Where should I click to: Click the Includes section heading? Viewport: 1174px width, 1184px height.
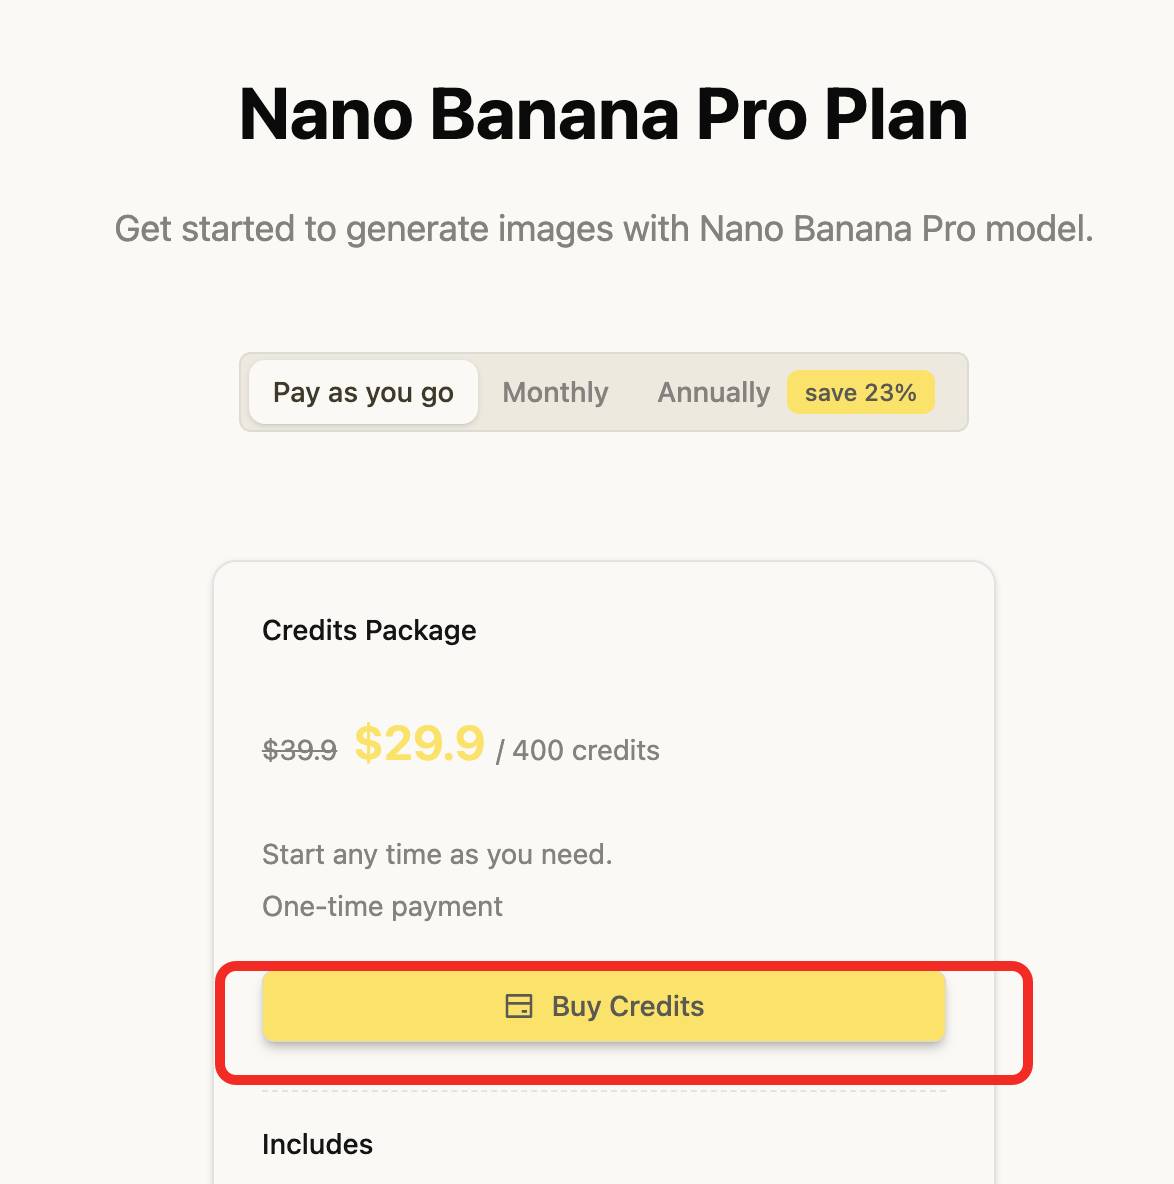(x=317, y=1144)
